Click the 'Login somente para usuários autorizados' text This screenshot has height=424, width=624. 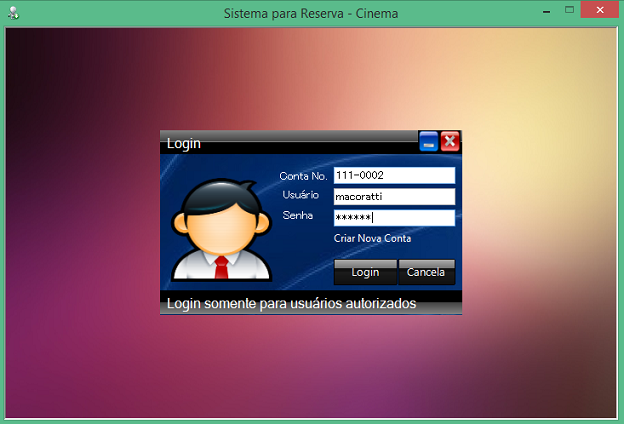291,303
